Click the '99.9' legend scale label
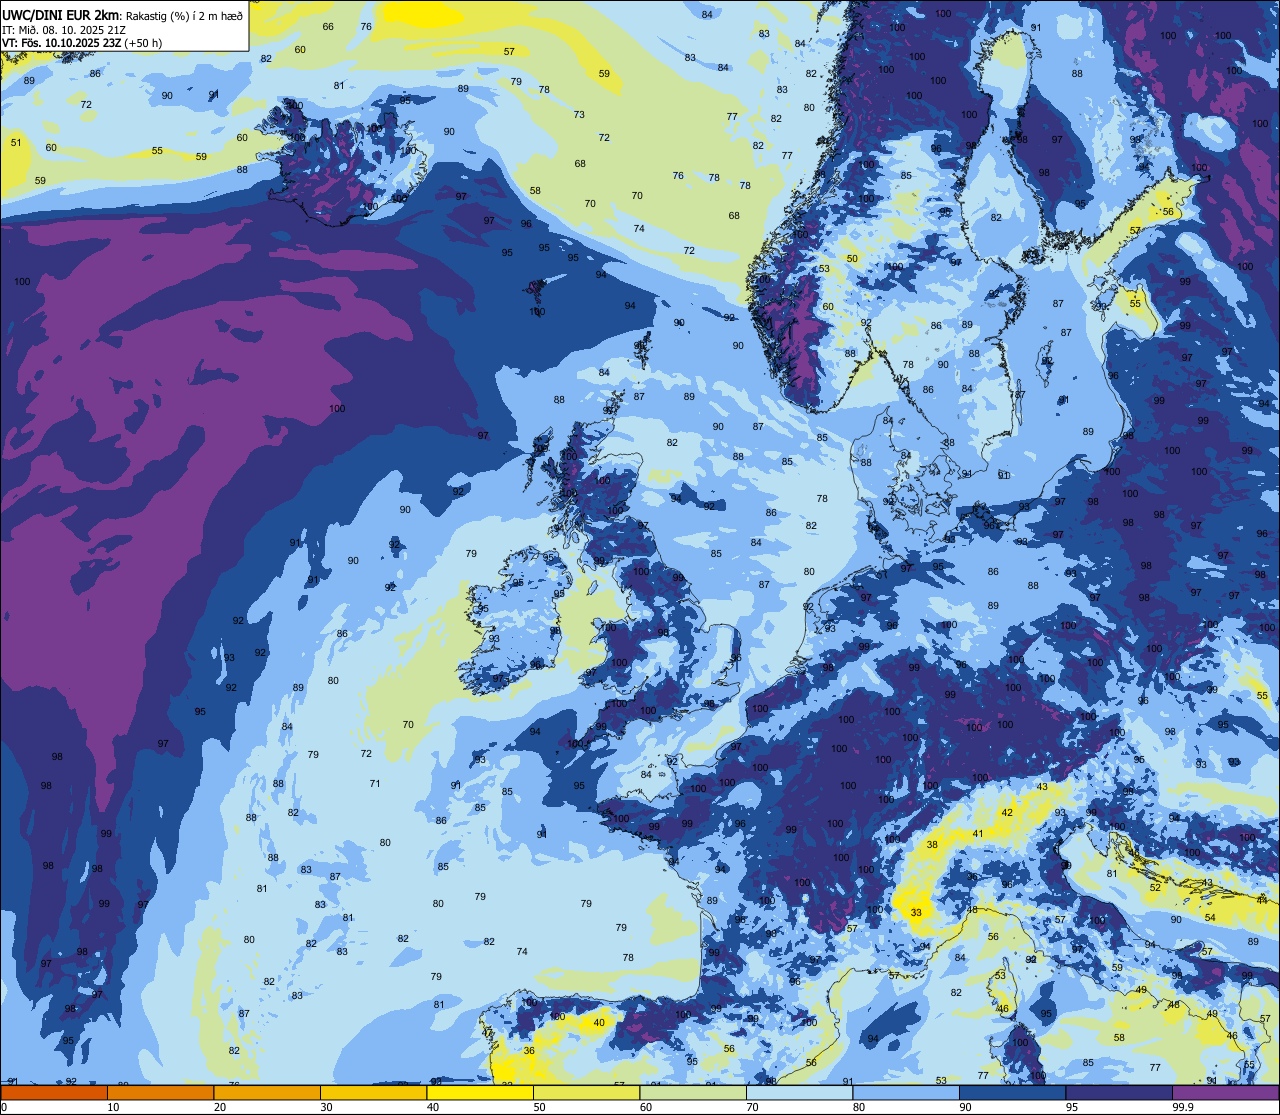Screen dimensions: 1280x1115 (x=1183, y=1106)
